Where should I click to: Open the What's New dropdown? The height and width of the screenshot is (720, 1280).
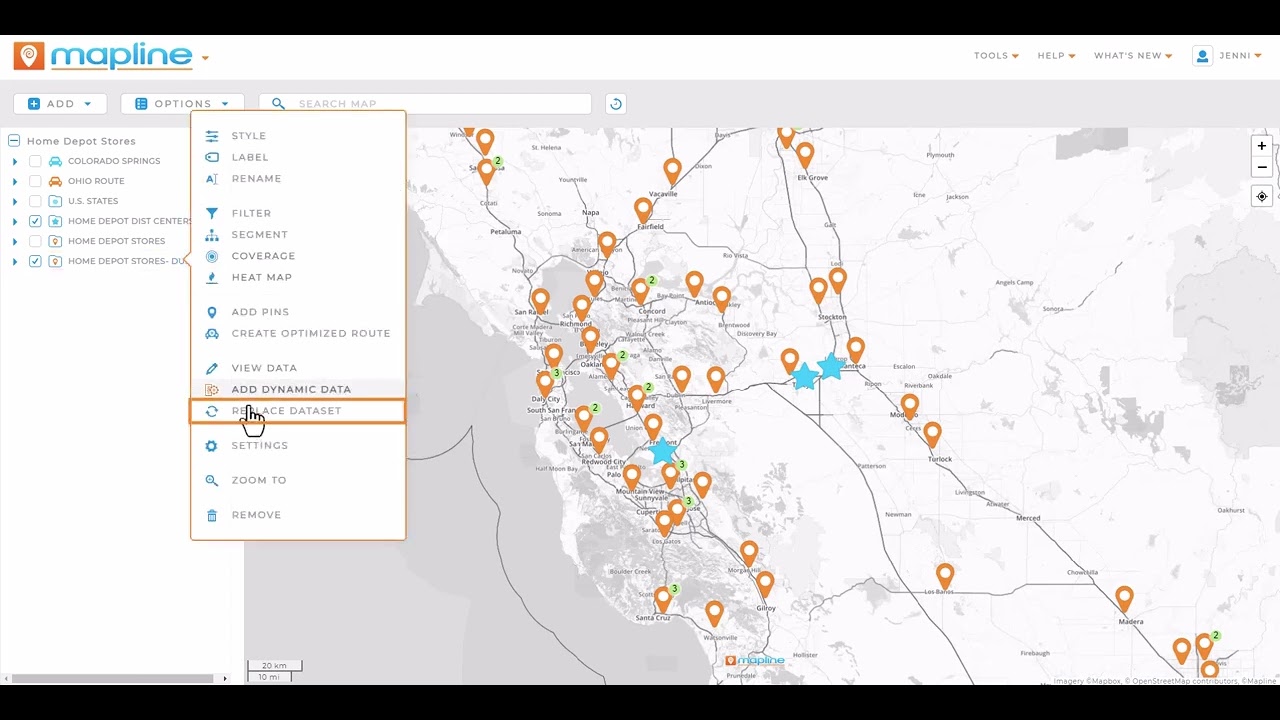pos(1133,56)
